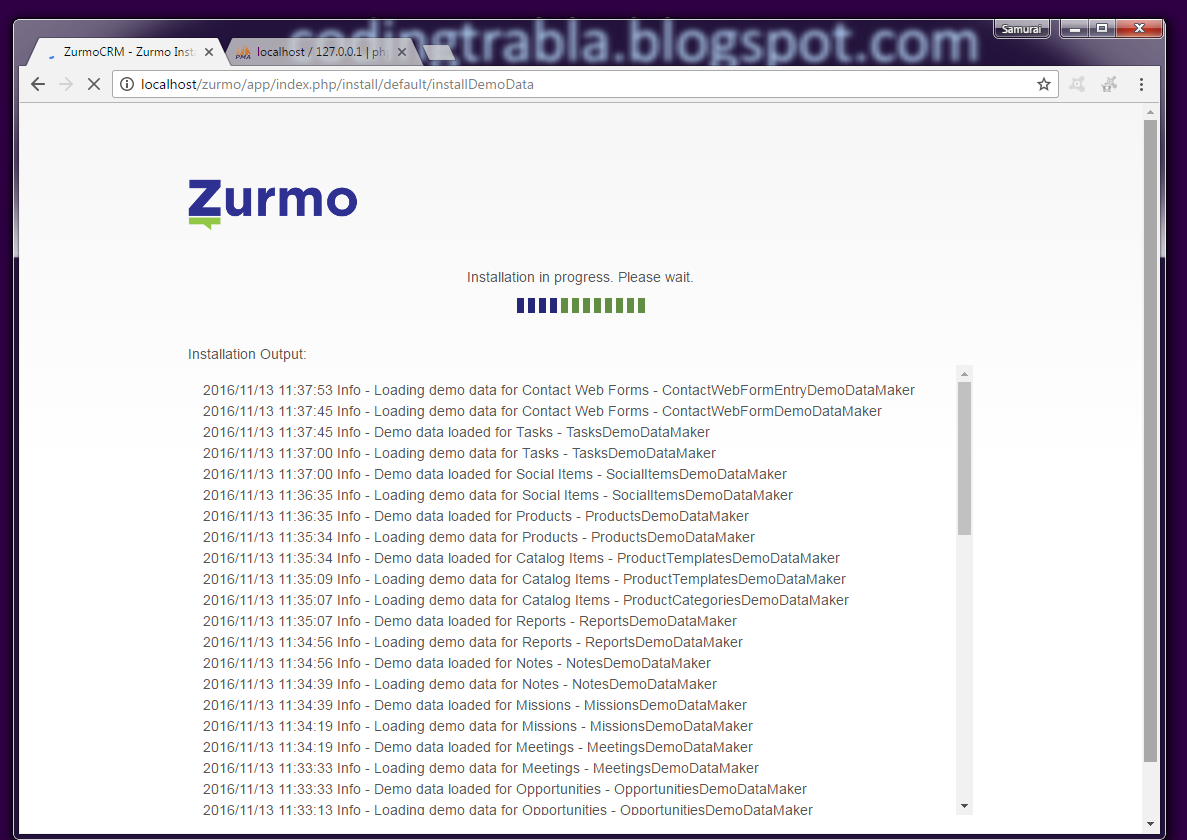Image resolution: width=1187 pixels, height=840 pixels.
Task: Click 'Demo data loaded for Tasks' log line
Action: [456, 432]
